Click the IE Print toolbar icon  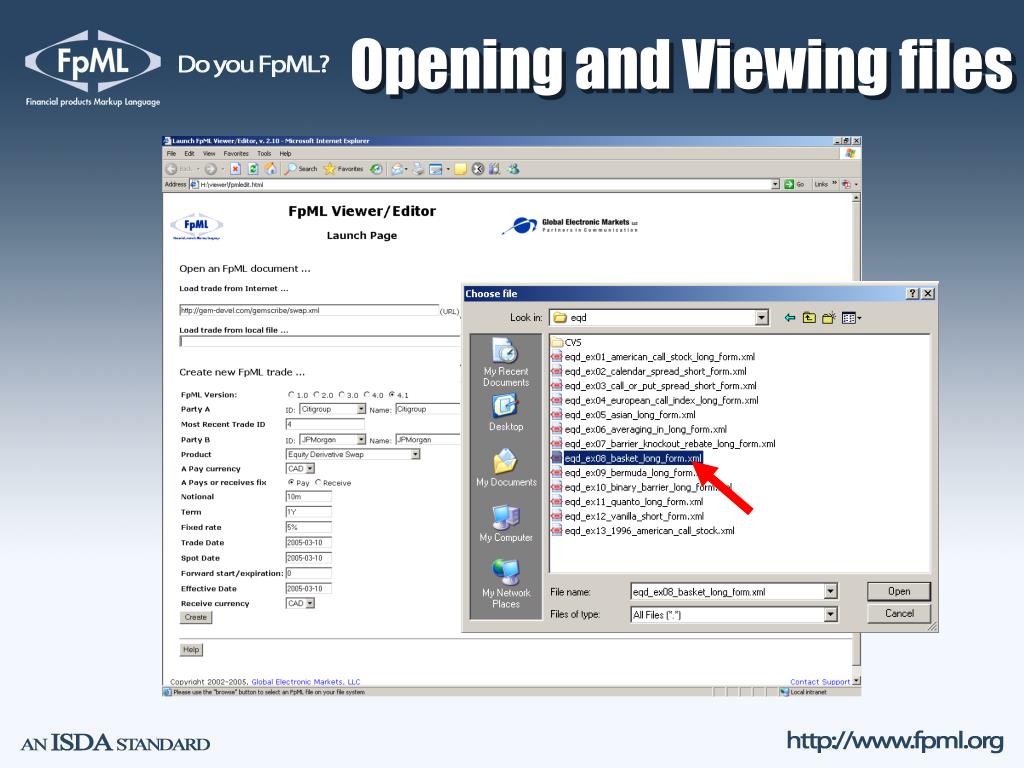[418, 169]
